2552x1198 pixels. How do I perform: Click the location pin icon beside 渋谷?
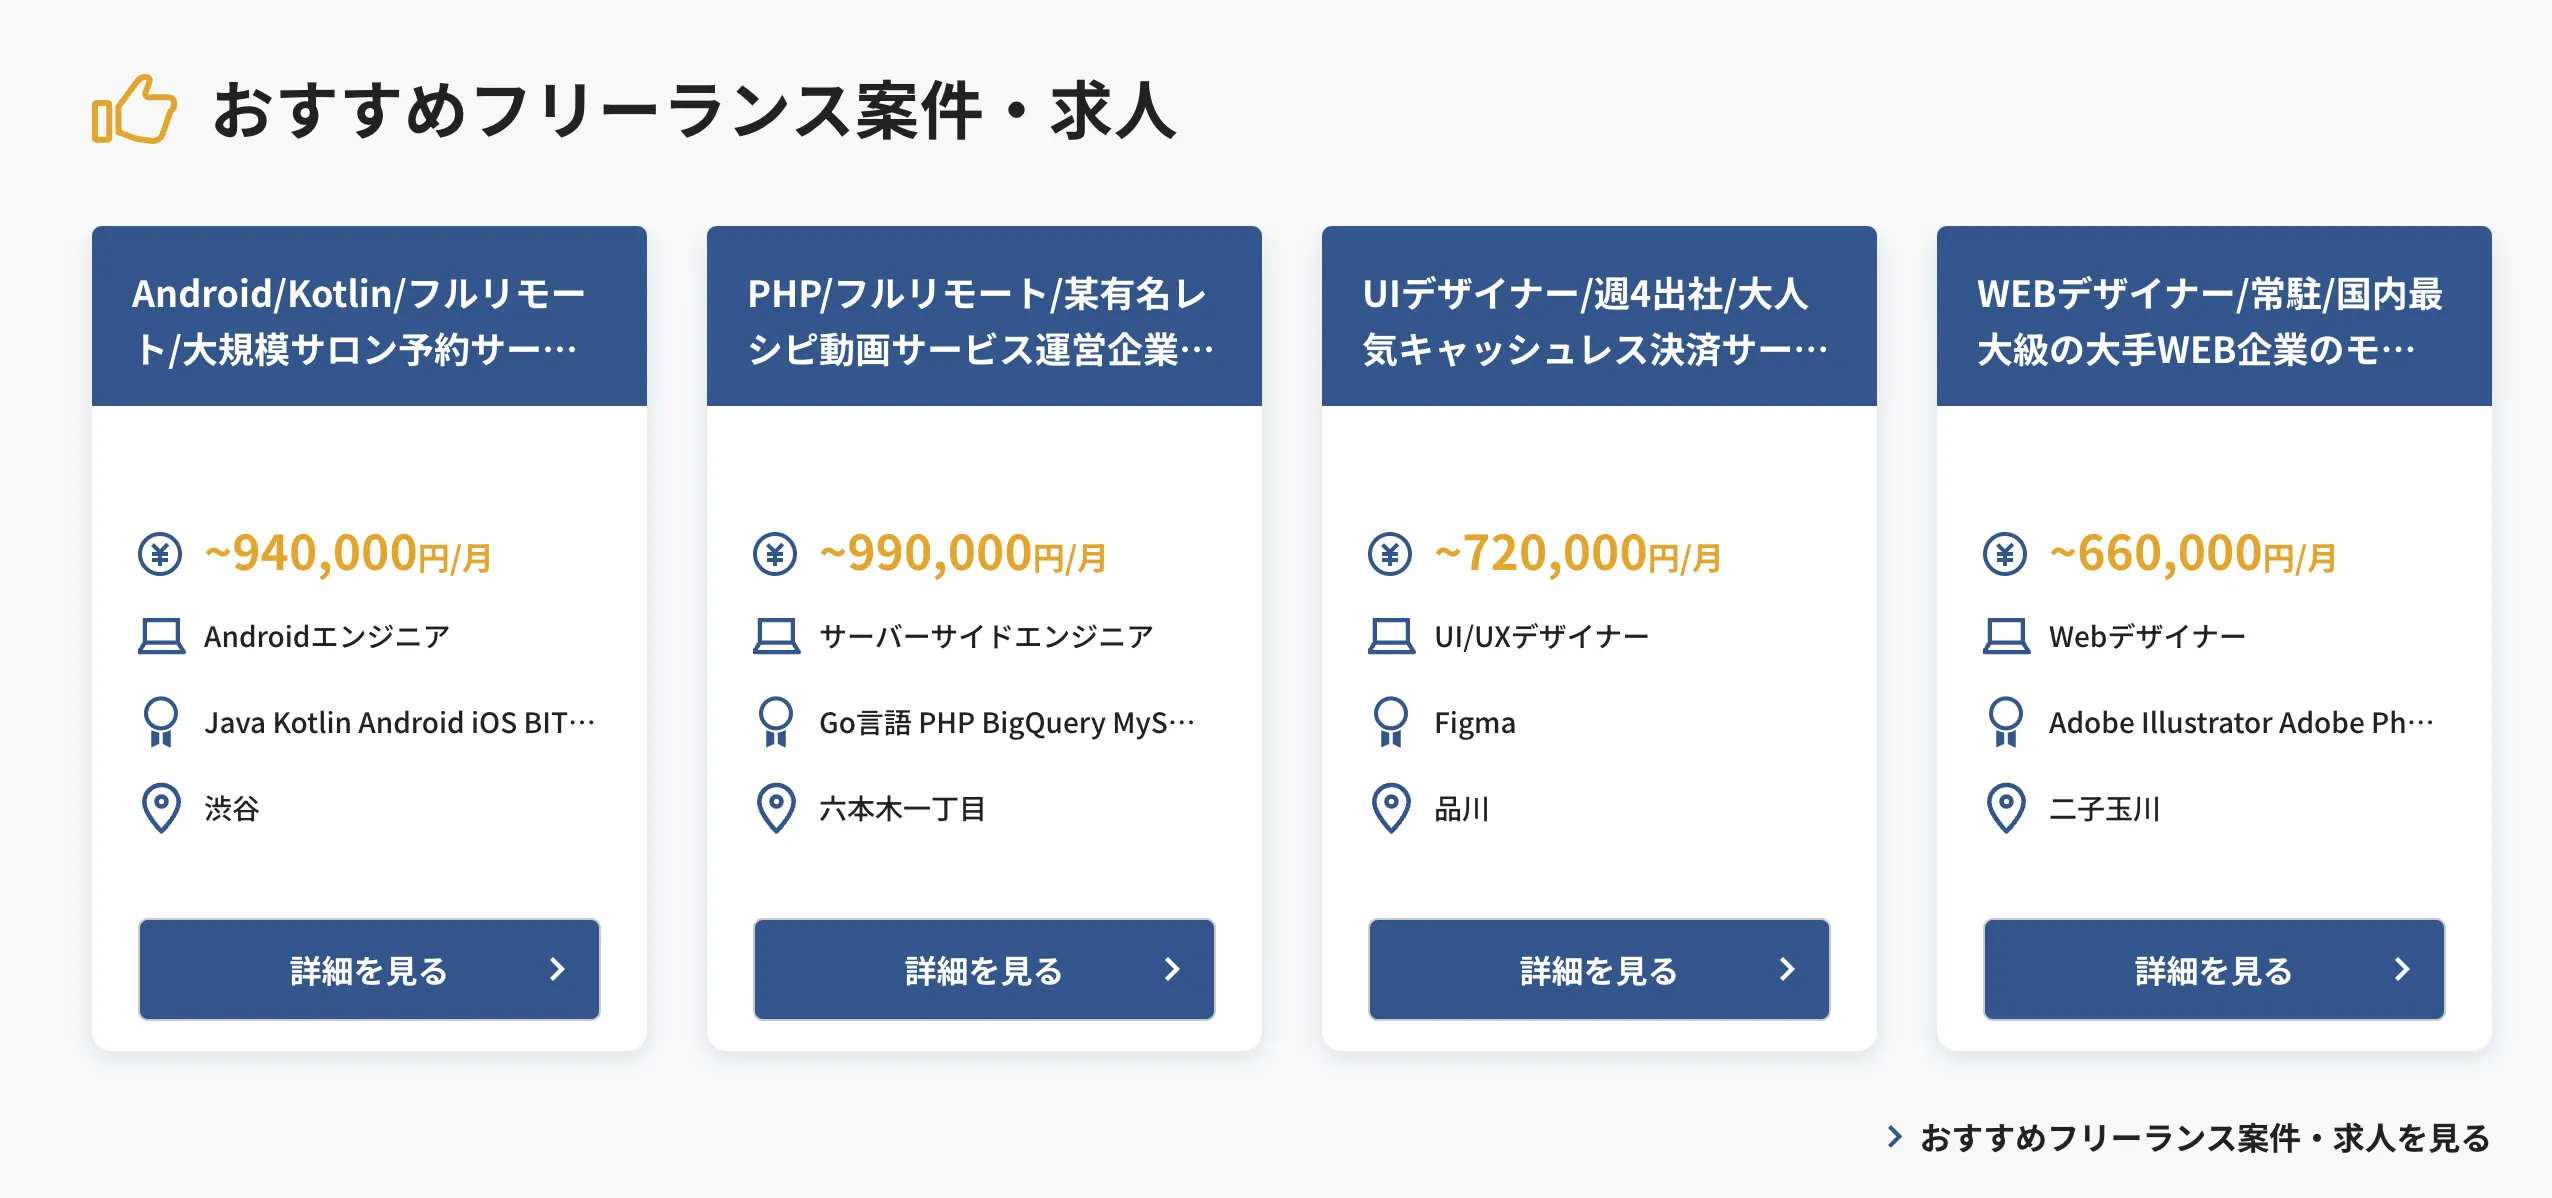tap(161, 808)
